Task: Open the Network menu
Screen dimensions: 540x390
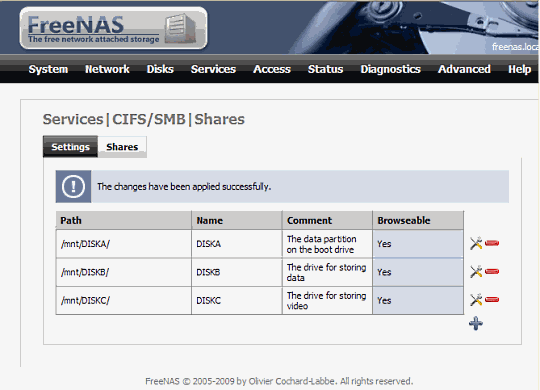Action: (107, 69)
